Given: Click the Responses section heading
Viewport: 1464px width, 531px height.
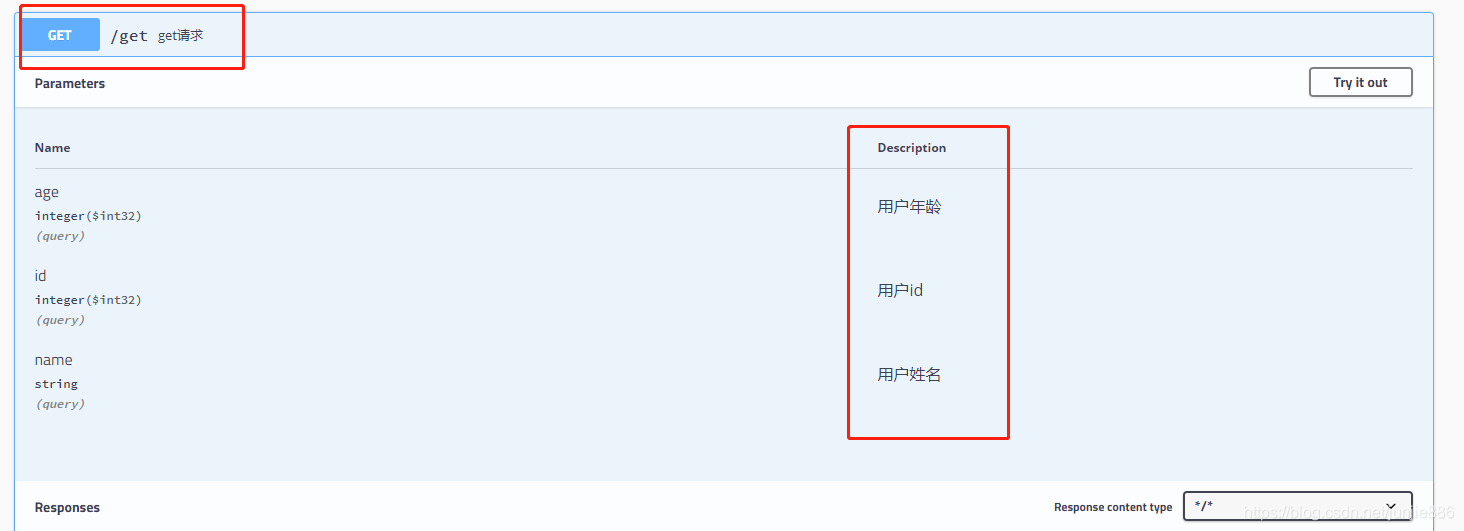Looking at the screenshot, I should tap(67, 507).
